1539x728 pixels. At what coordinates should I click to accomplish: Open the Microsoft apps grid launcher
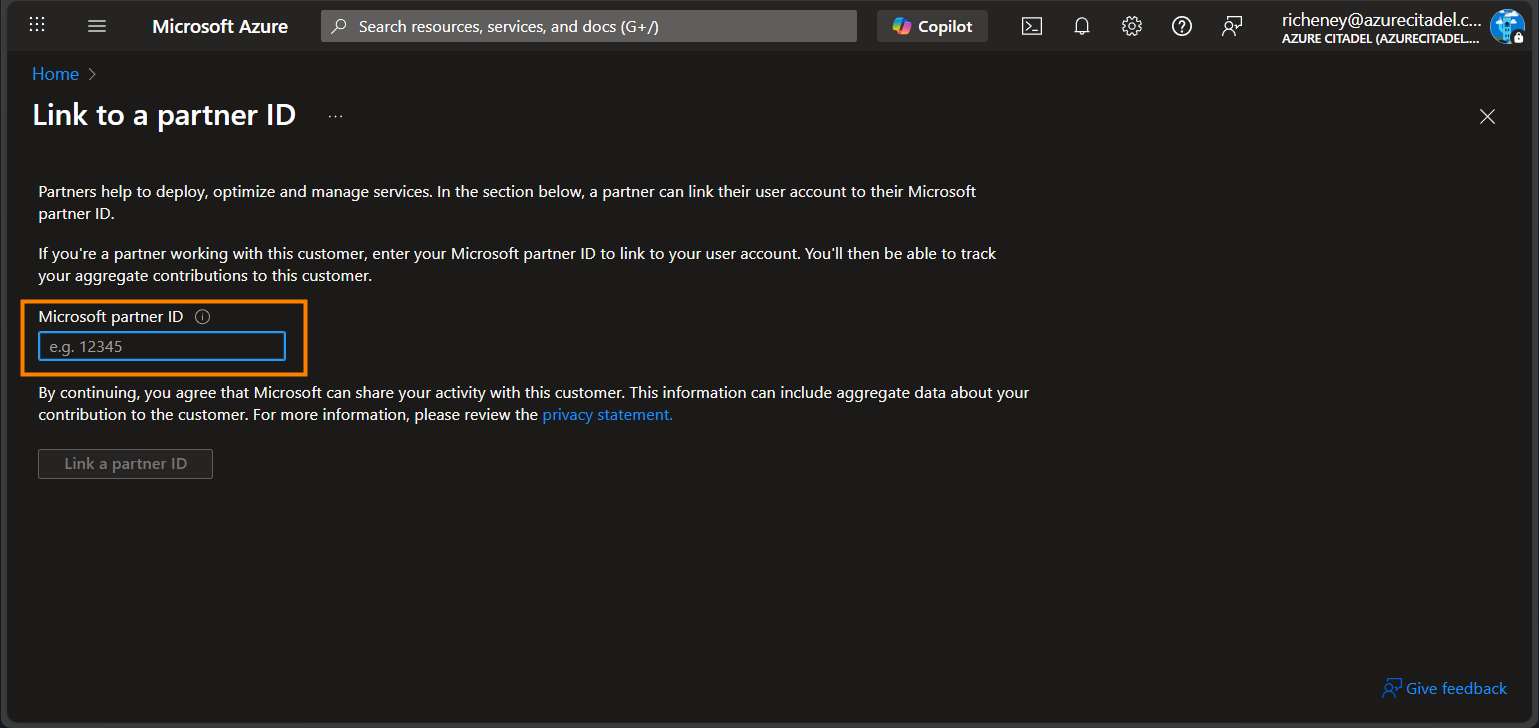coord(37,26)
